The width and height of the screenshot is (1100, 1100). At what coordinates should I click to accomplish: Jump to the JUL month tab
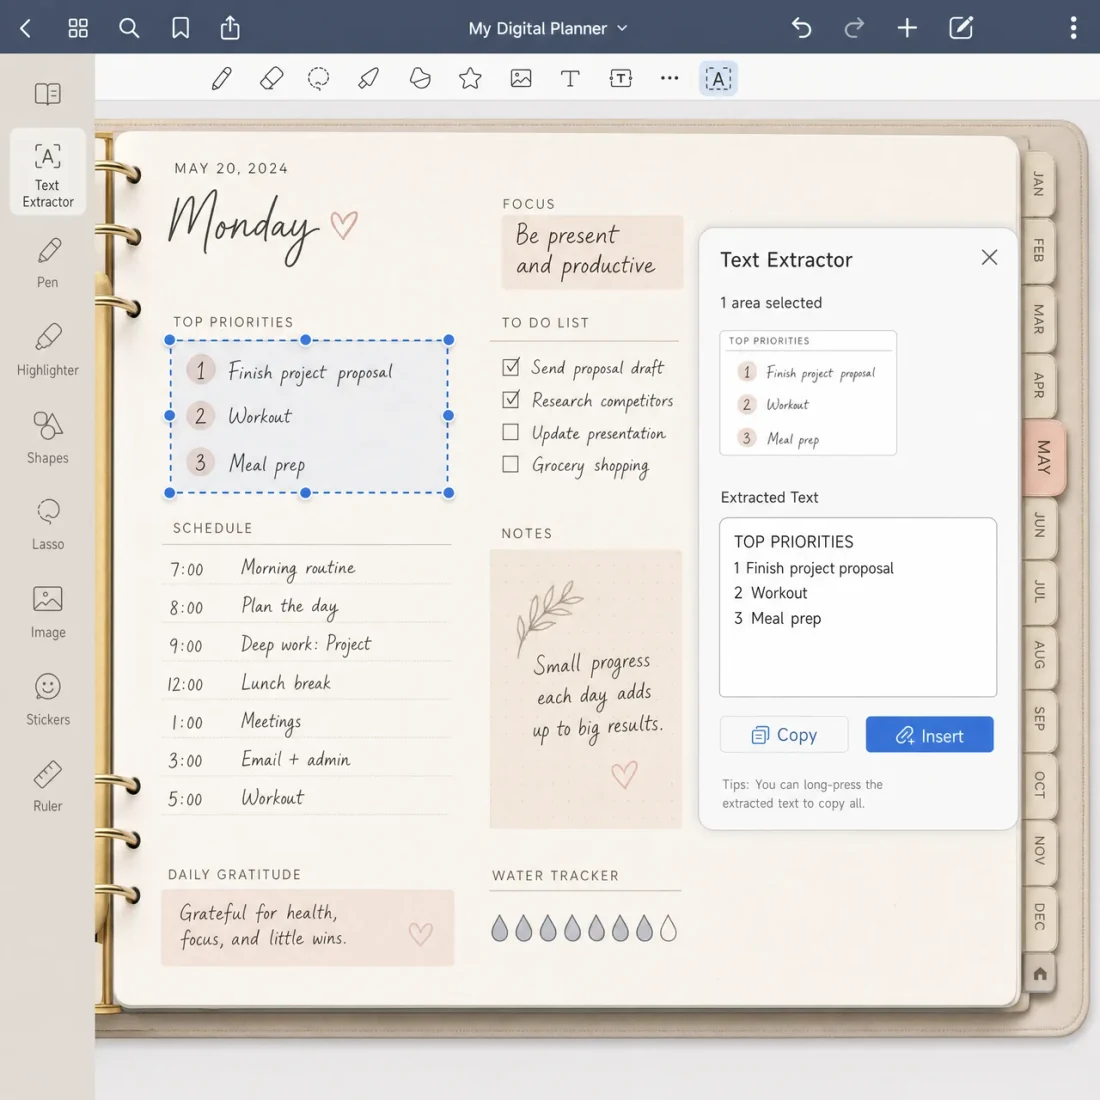(1039, 591)
